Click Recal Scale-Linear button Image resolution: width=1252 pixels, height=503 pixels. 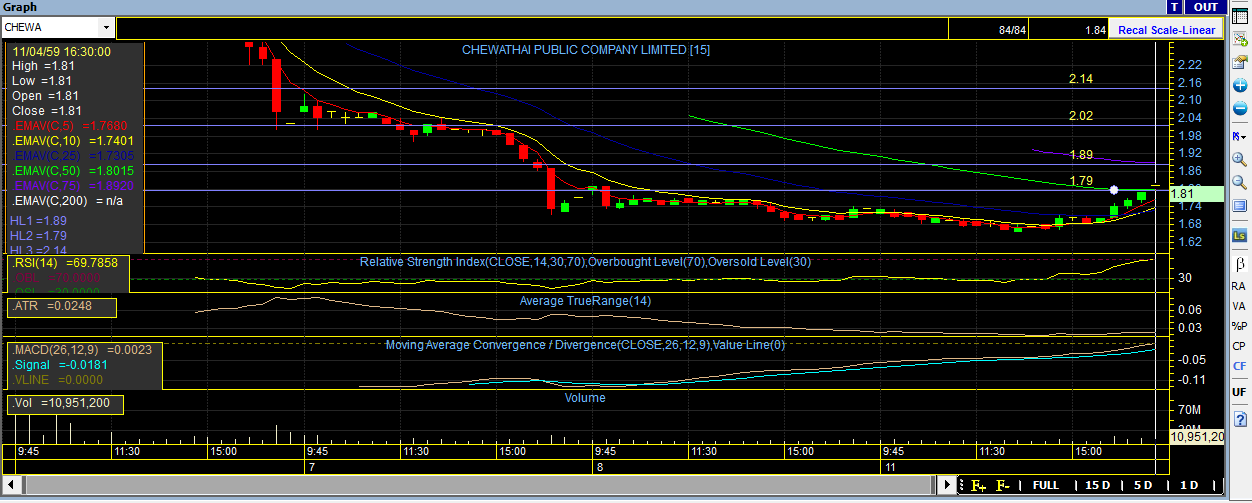[x=1166, y=30]
